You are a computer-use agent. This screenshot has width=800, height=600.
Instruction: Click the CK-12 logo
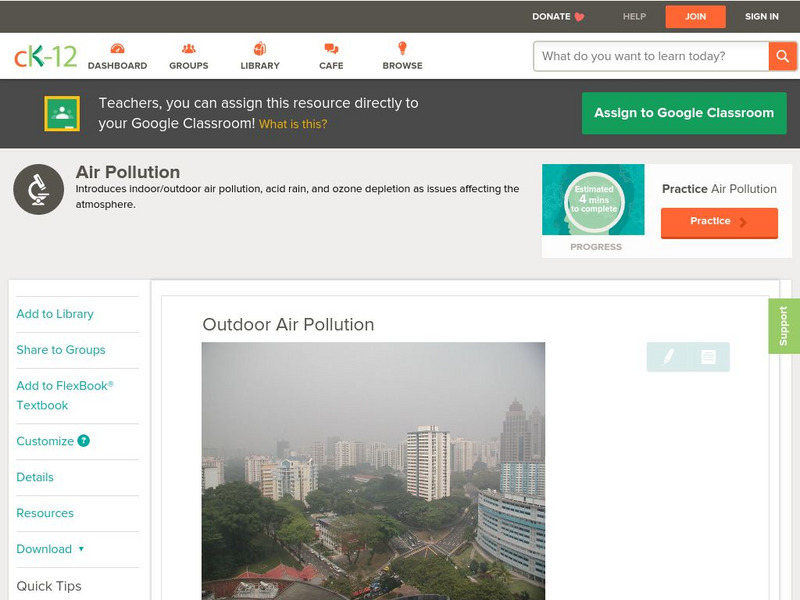pyautogui.click(x=45, y=56)
